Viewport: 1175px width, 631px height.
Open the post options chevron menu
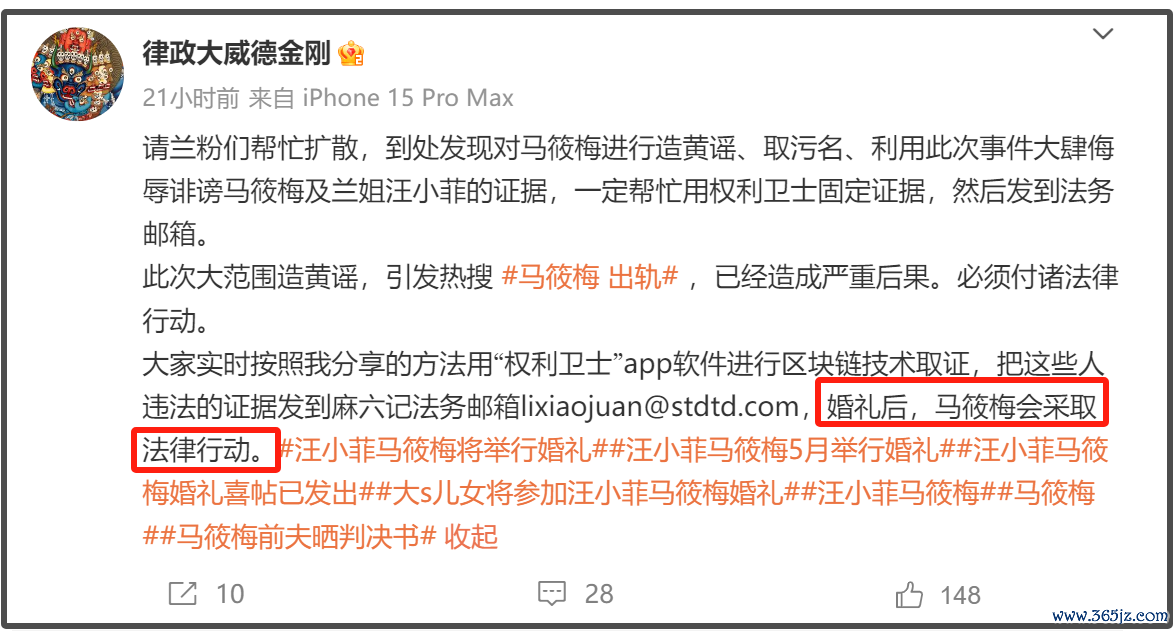pyautogui.click(x=1102, y=34)
